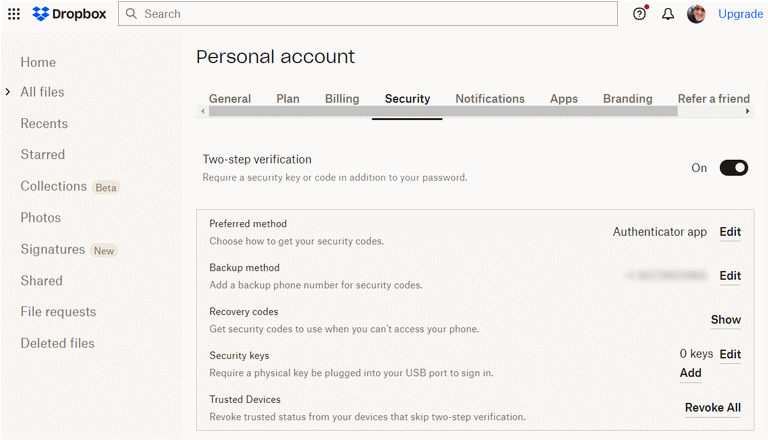Open the account avatar menu

click(696, 14)
